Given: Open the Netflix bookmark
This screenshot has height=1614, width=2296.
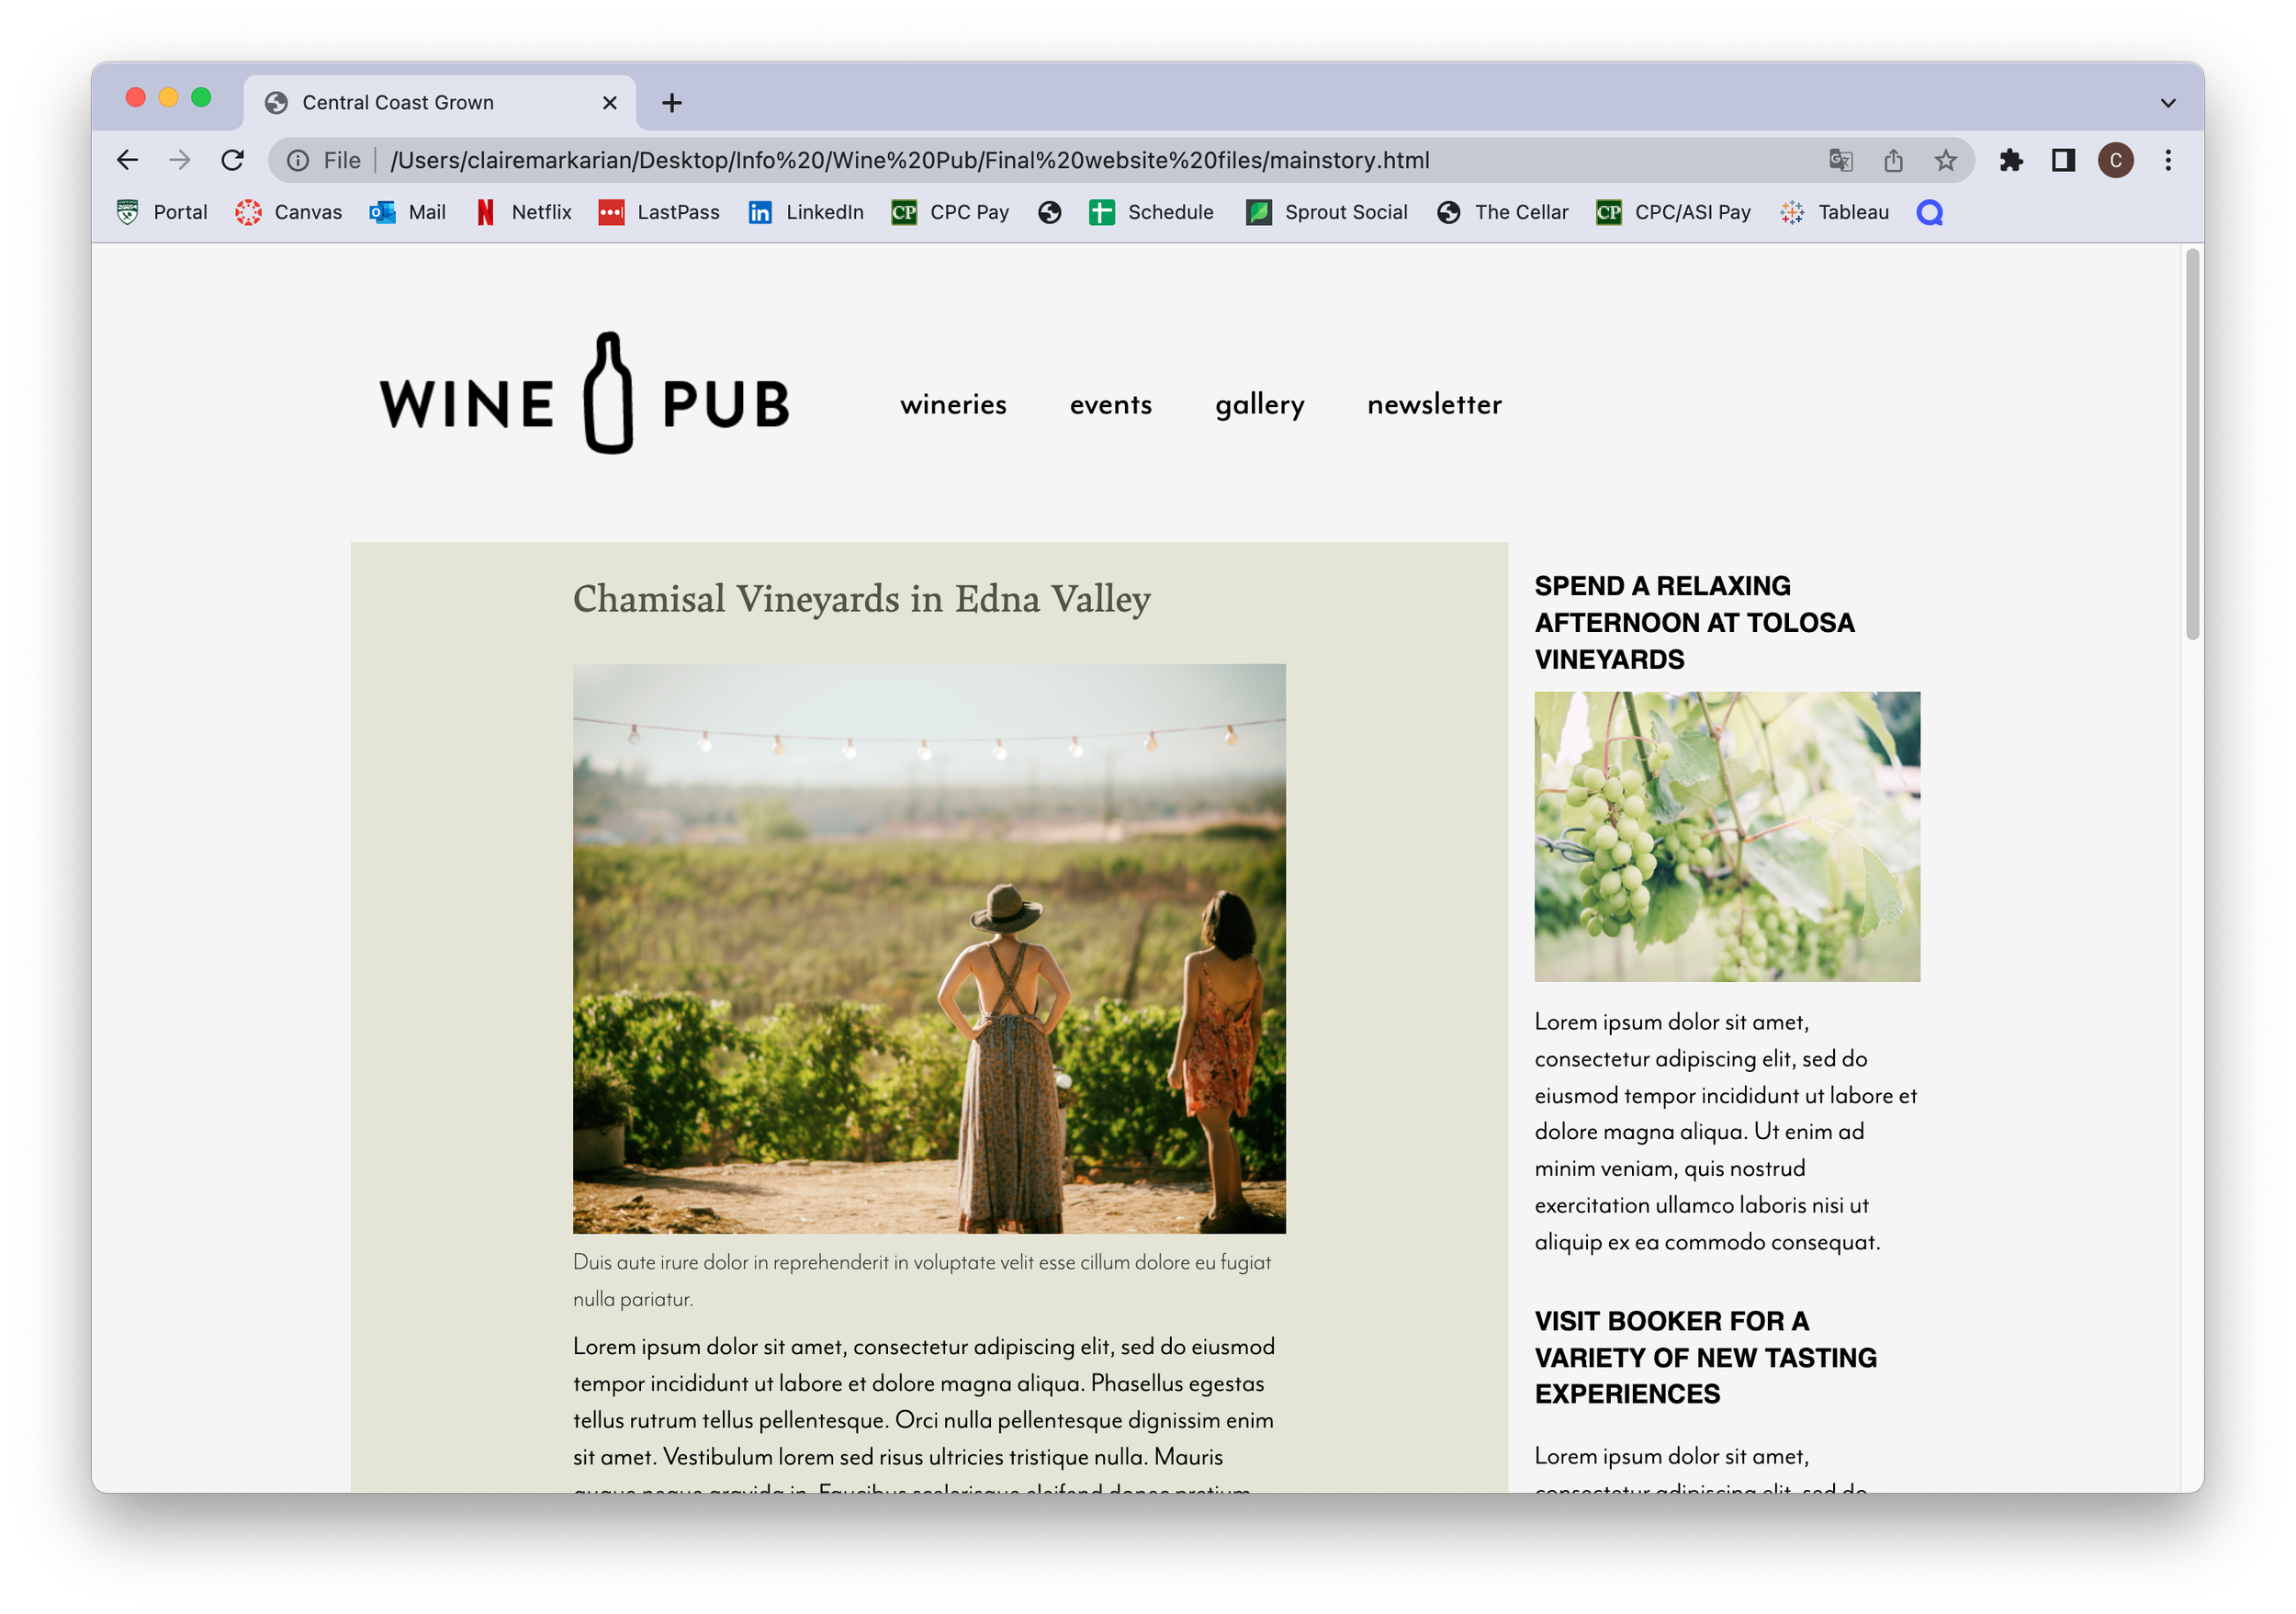Looking at the screenshot, I should click(x=524, y=212).
